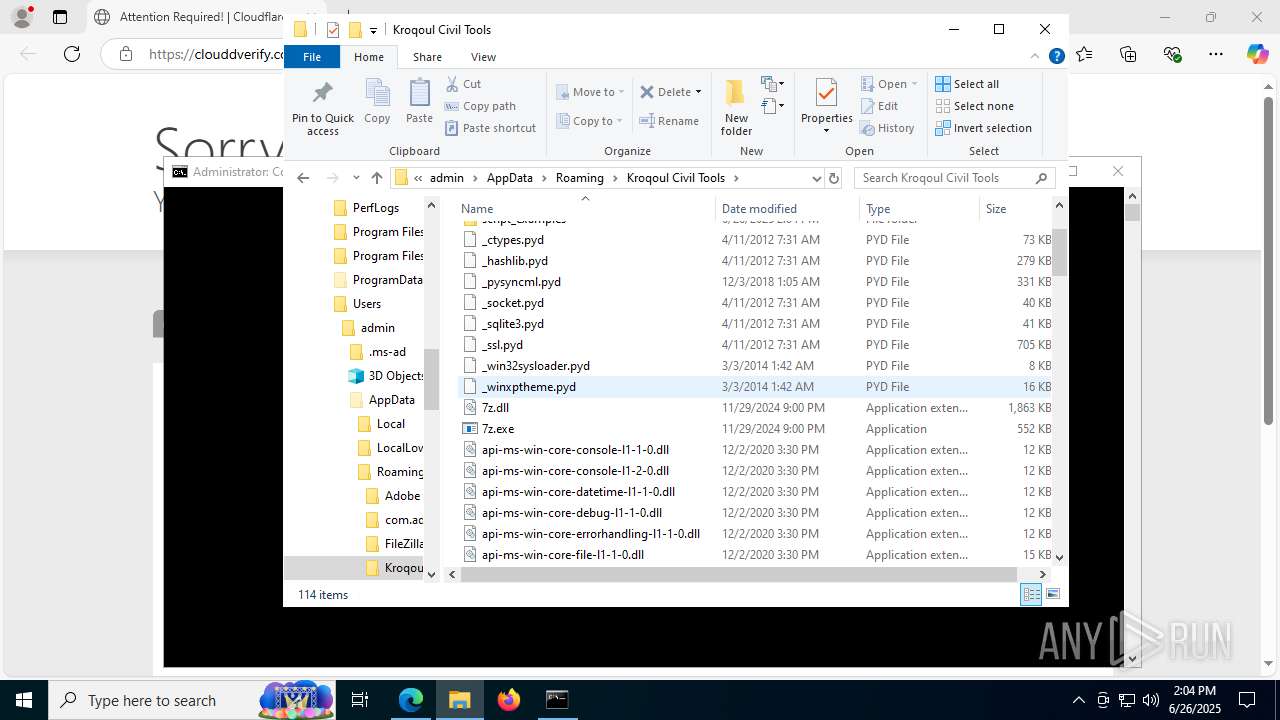Screen dimensions: 1280x720
Task: Open History in the ribbon
Action: point(887,128)
